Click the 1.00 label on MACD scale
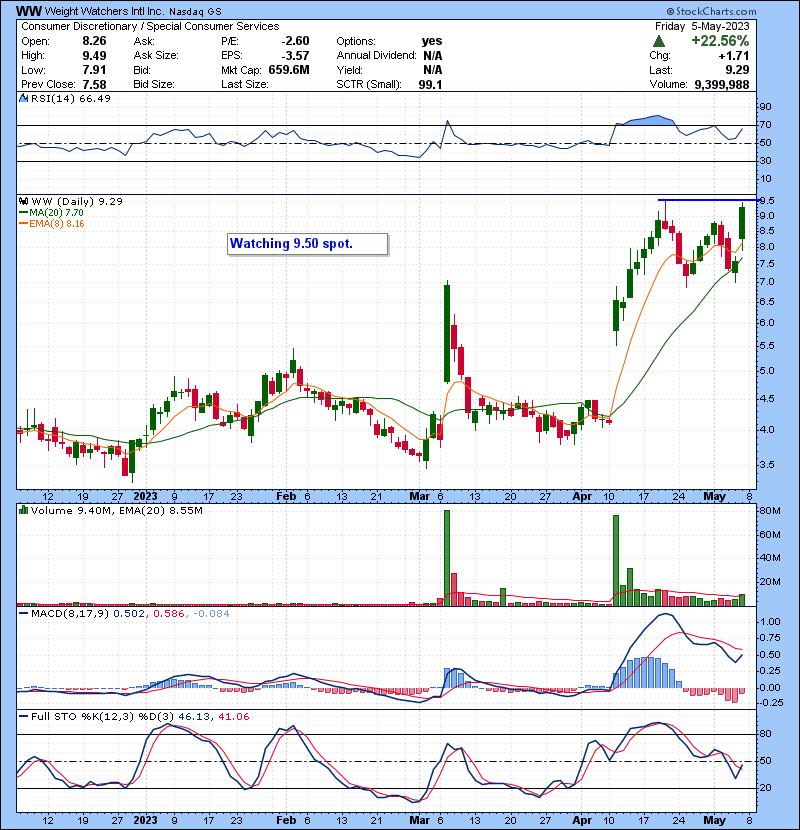The image size is (800, 830). click(769, 621)
